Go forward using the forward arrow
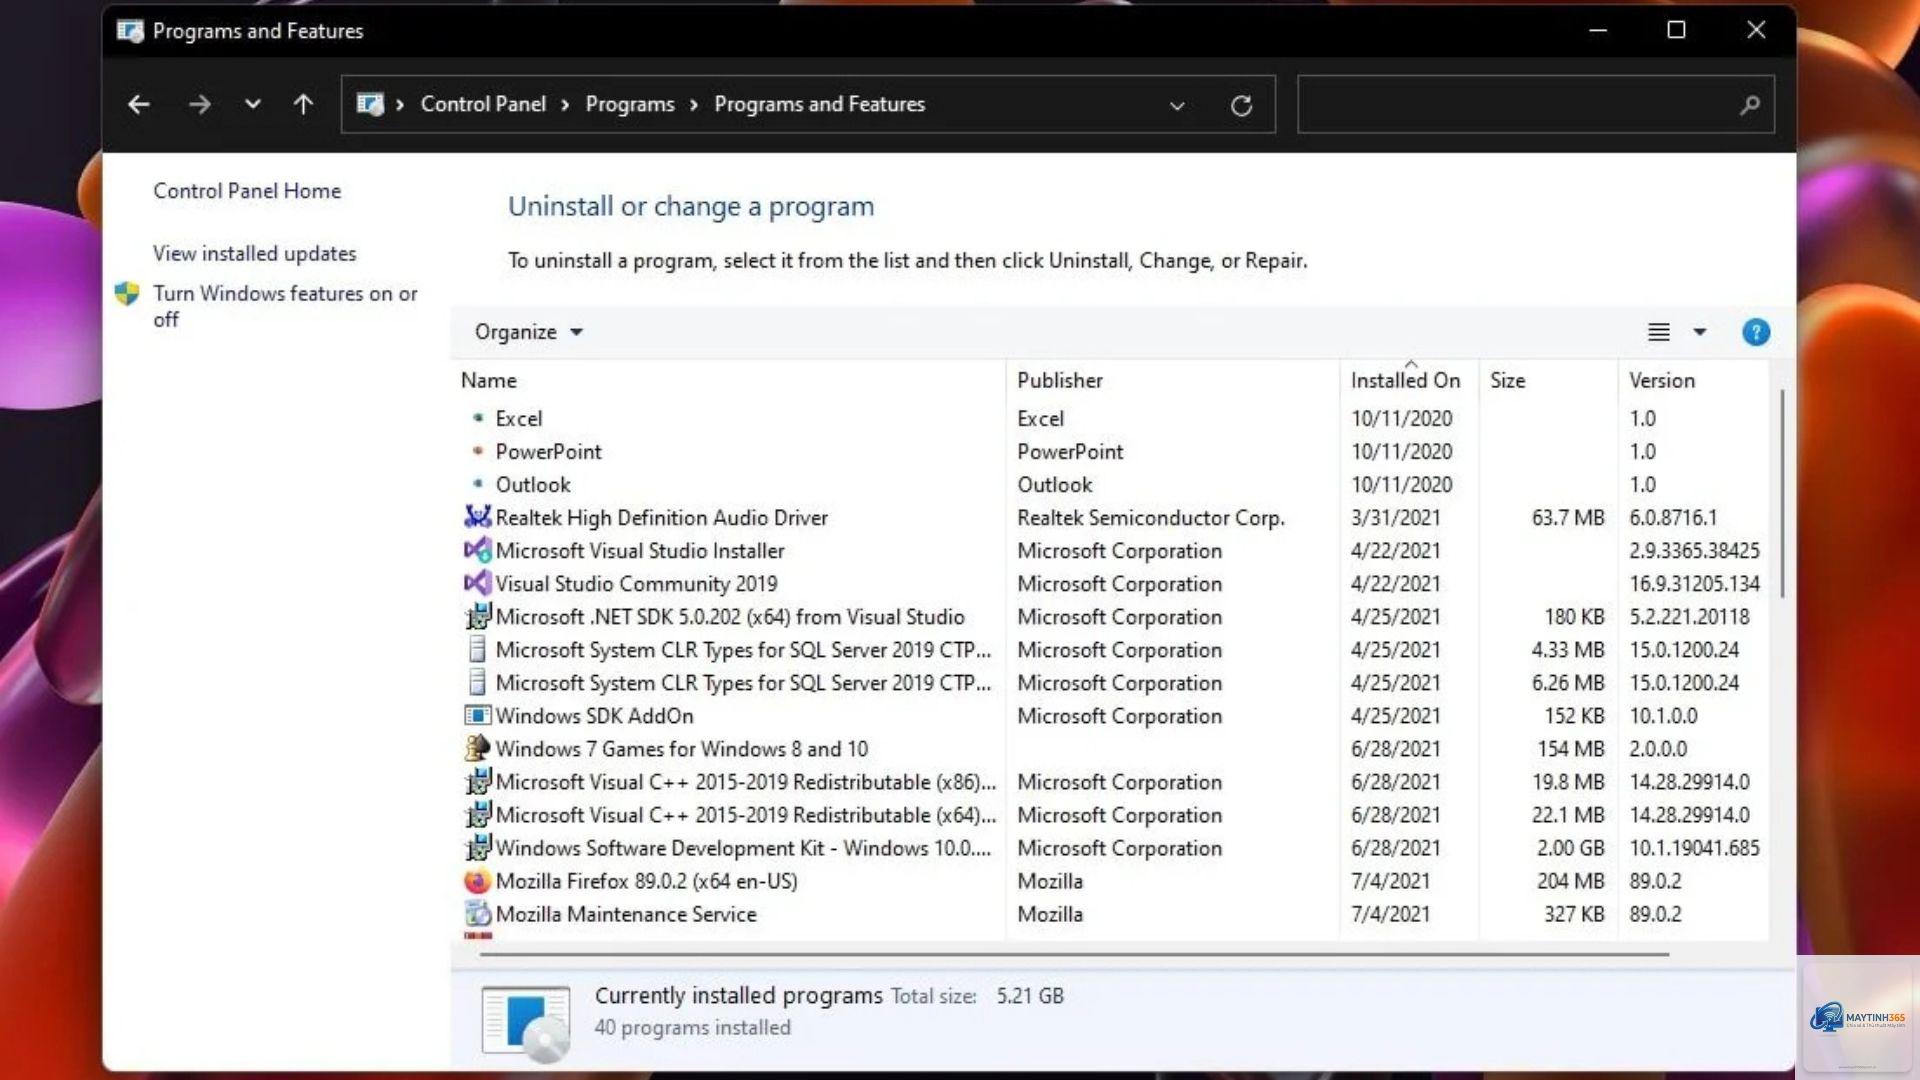The height and width of the screenshot is (1080, 1920). pyautogui.click(x=199, y=104)
